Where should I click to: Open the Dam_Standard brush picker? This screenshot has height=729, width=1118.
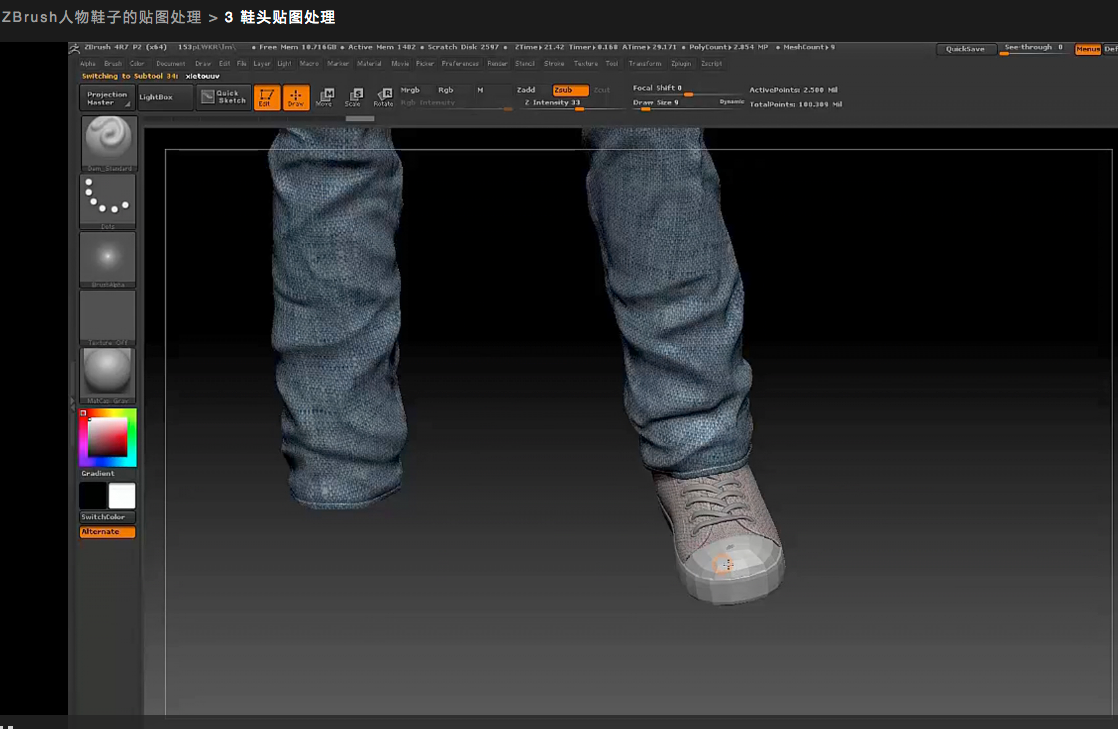pyautogui.click(x=108, y=143)
